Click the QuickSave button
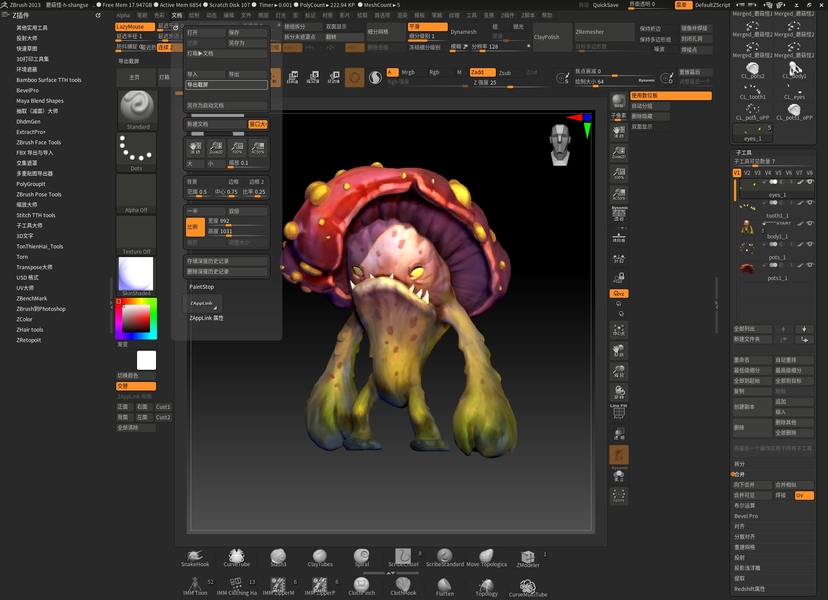 tap(605, 5)
